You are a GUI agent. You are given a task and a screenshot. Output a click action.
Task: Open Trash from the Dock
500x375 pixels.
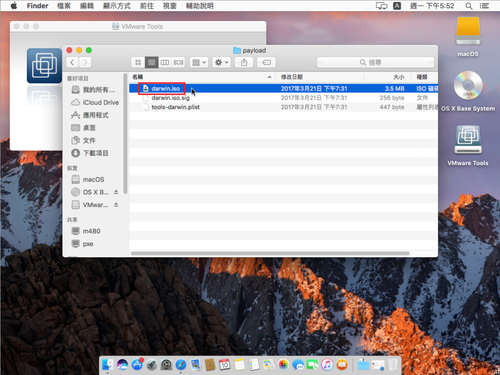click(x=393, y=365)
